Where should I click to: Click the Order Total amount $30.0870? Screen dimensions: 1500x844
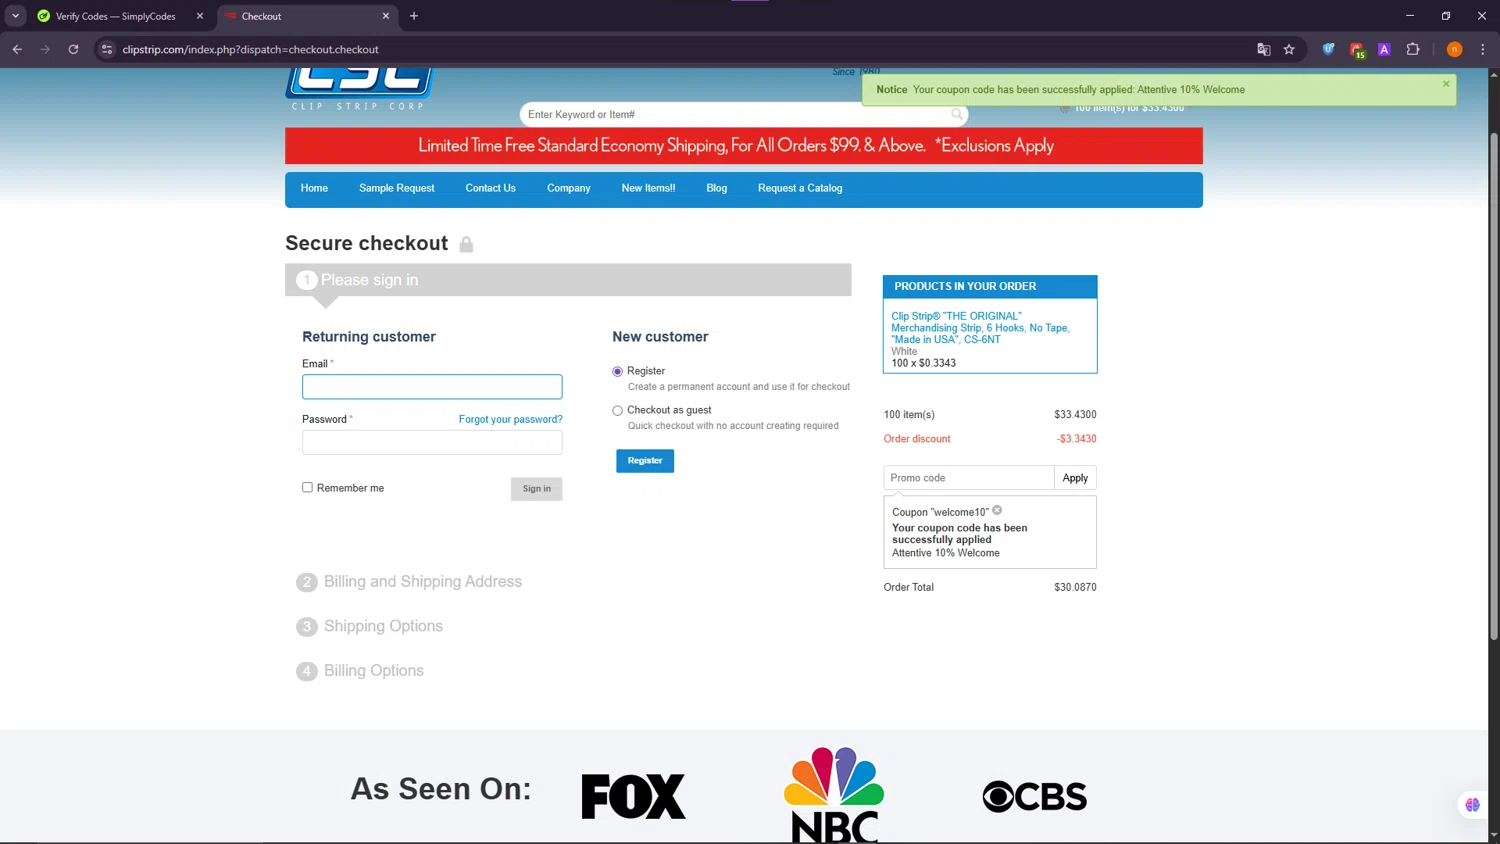(x=1075, y=587)
